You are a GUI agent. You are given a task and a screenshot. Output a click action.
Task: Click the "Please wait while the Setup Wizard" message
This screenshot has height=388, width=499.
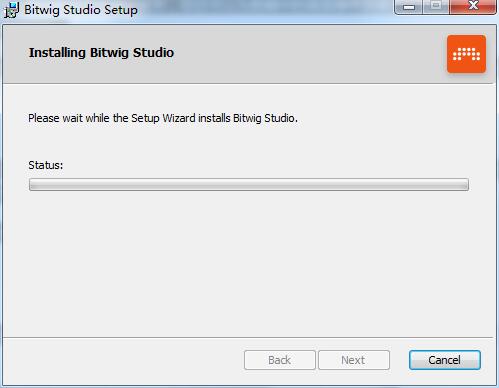[163, 118]
